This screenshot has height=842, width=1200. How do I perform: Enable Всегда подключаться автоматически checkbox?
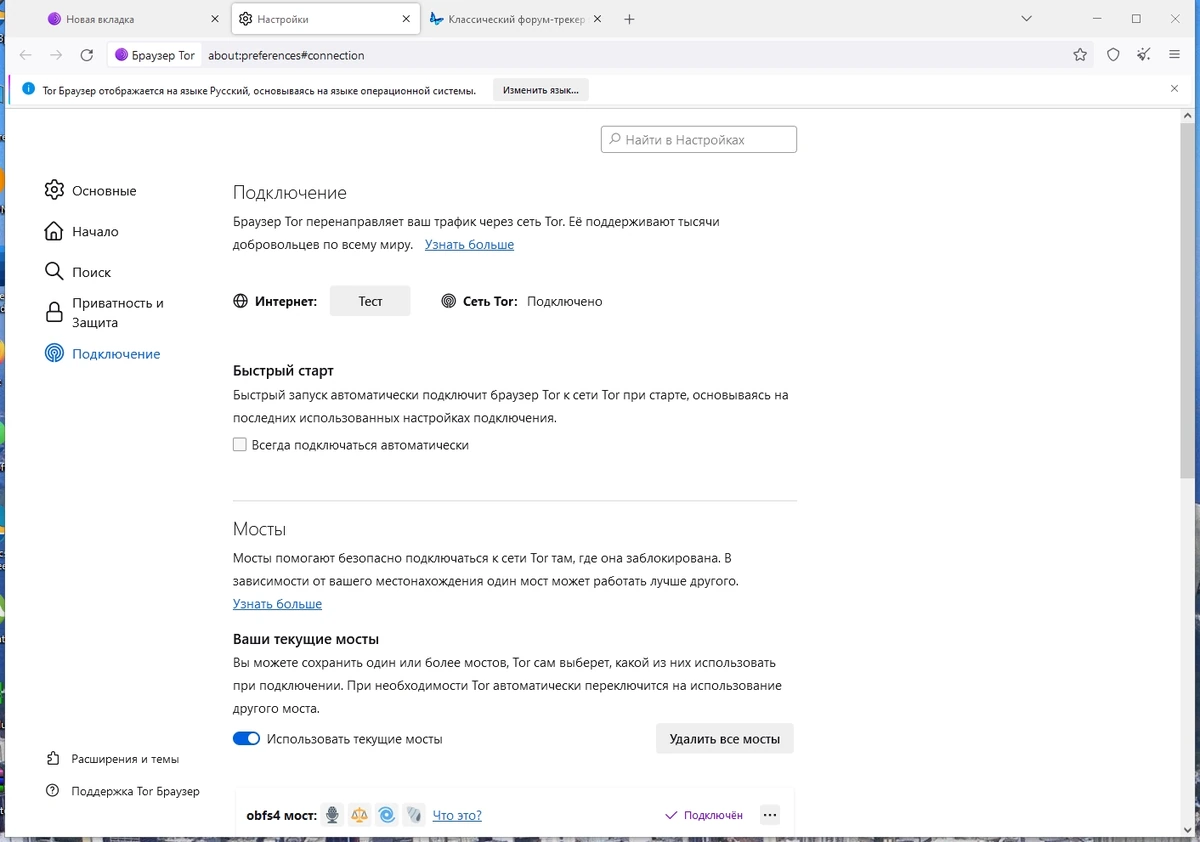pos(240,445)
